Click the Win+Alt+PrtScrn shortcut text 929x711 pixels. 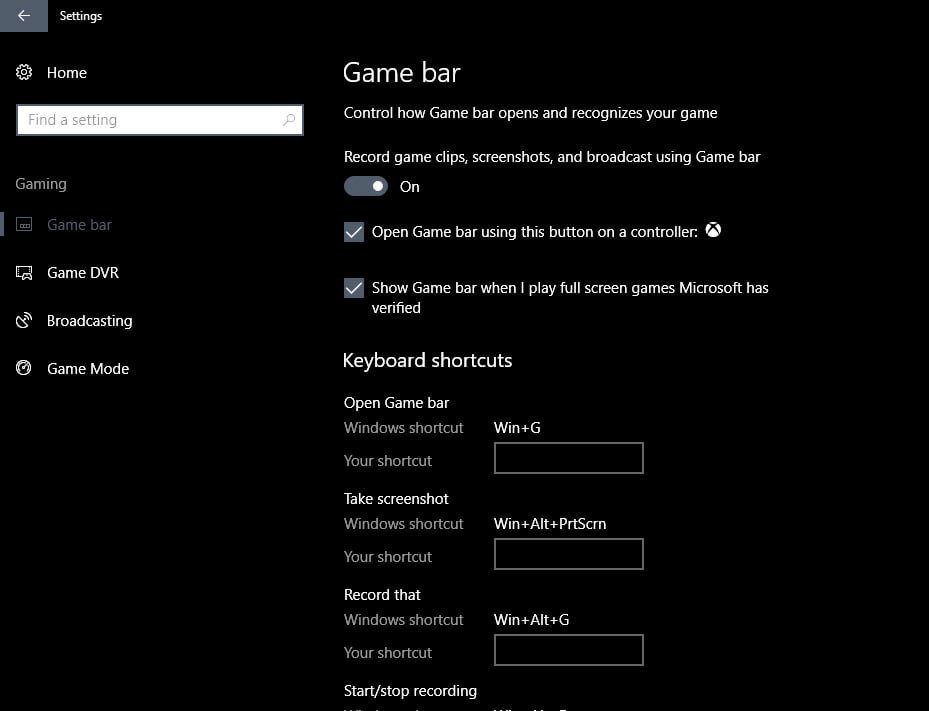(x=550, y=524)
